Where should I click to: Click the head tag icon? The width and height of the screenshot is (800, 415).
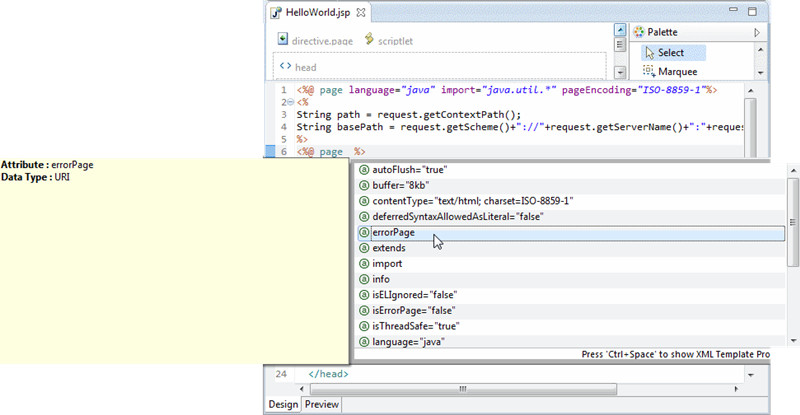tap(285, 67)
